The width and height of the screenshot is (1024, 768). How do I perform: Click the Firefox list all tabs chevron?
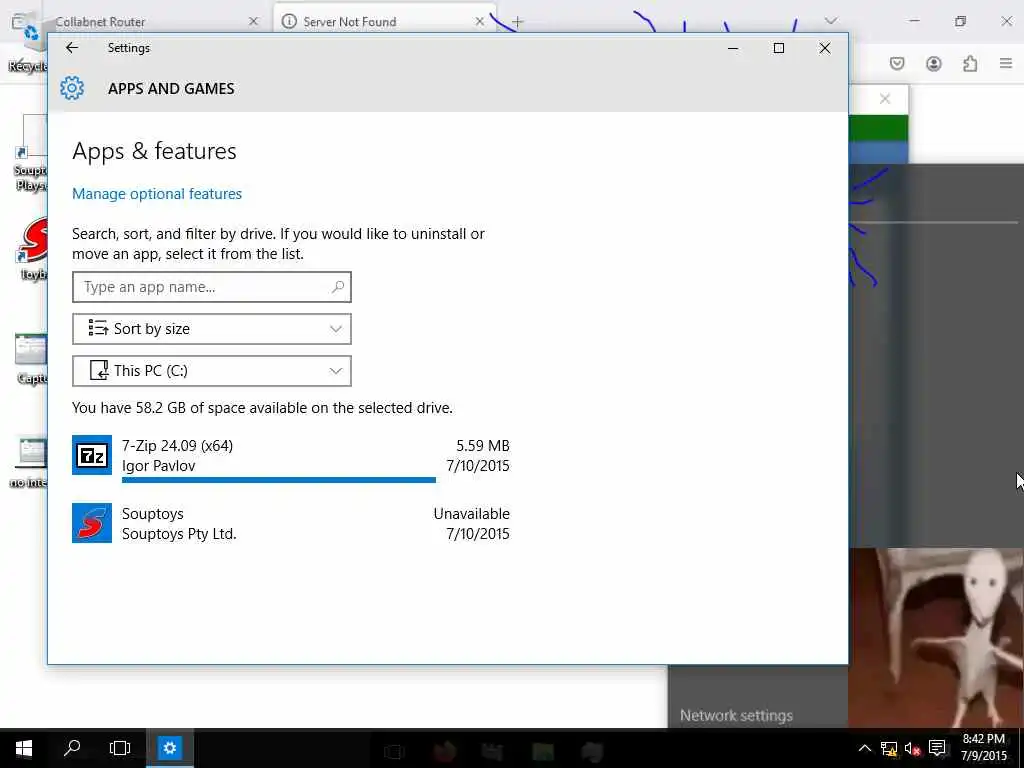(x=831, y=21)
